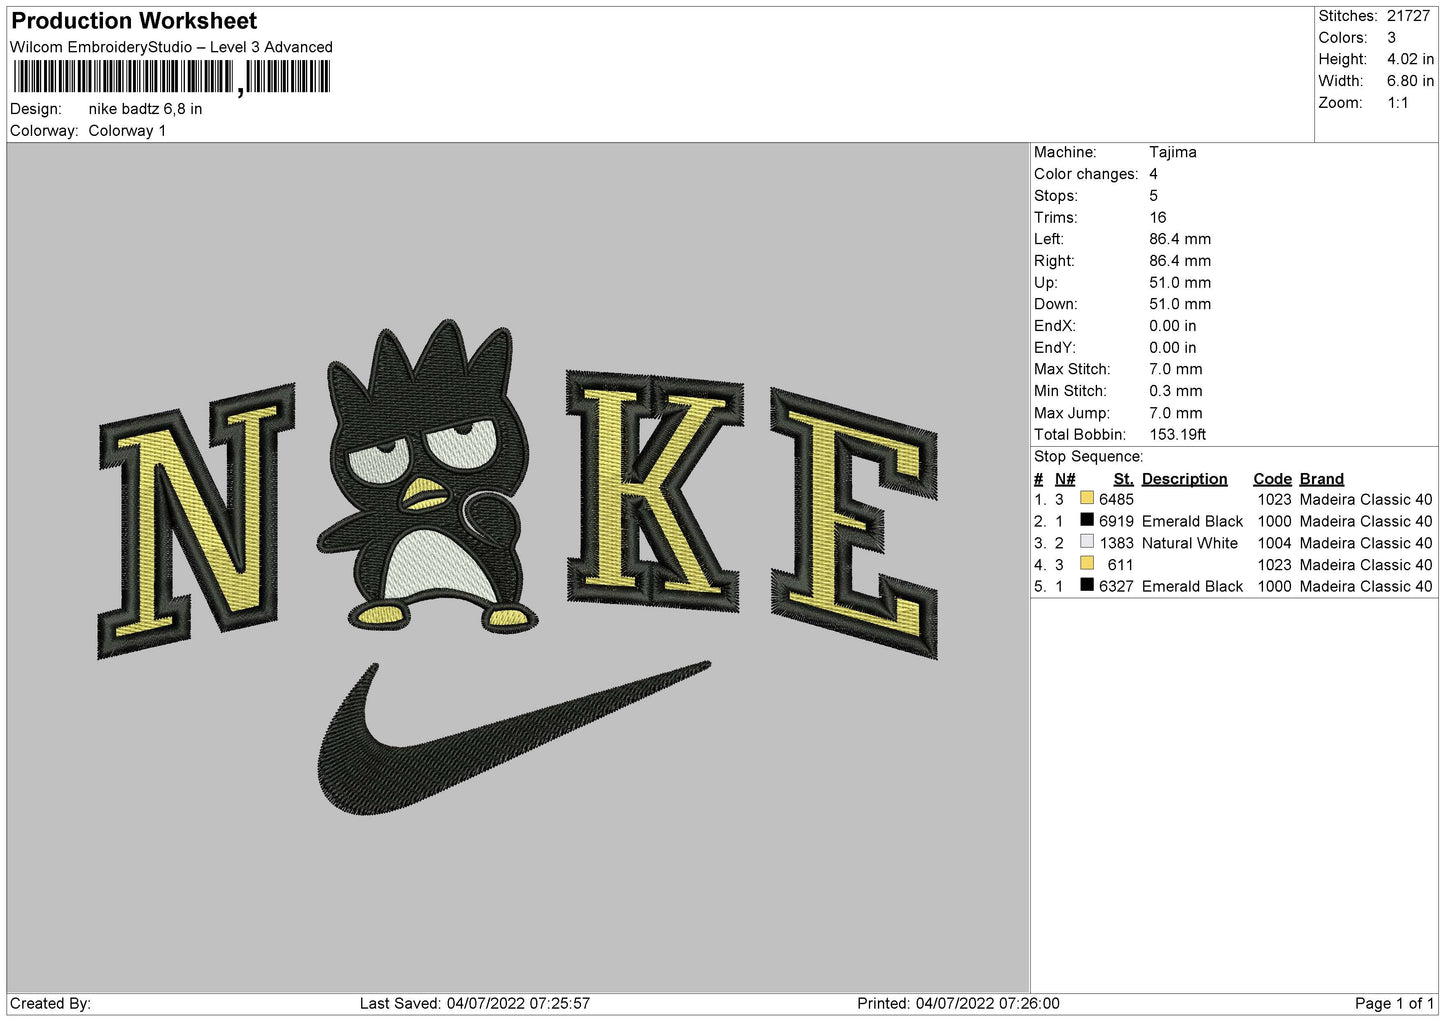Click the yellow swatch for thread 6485
1445x1021 pixels.
point(1087,498)
